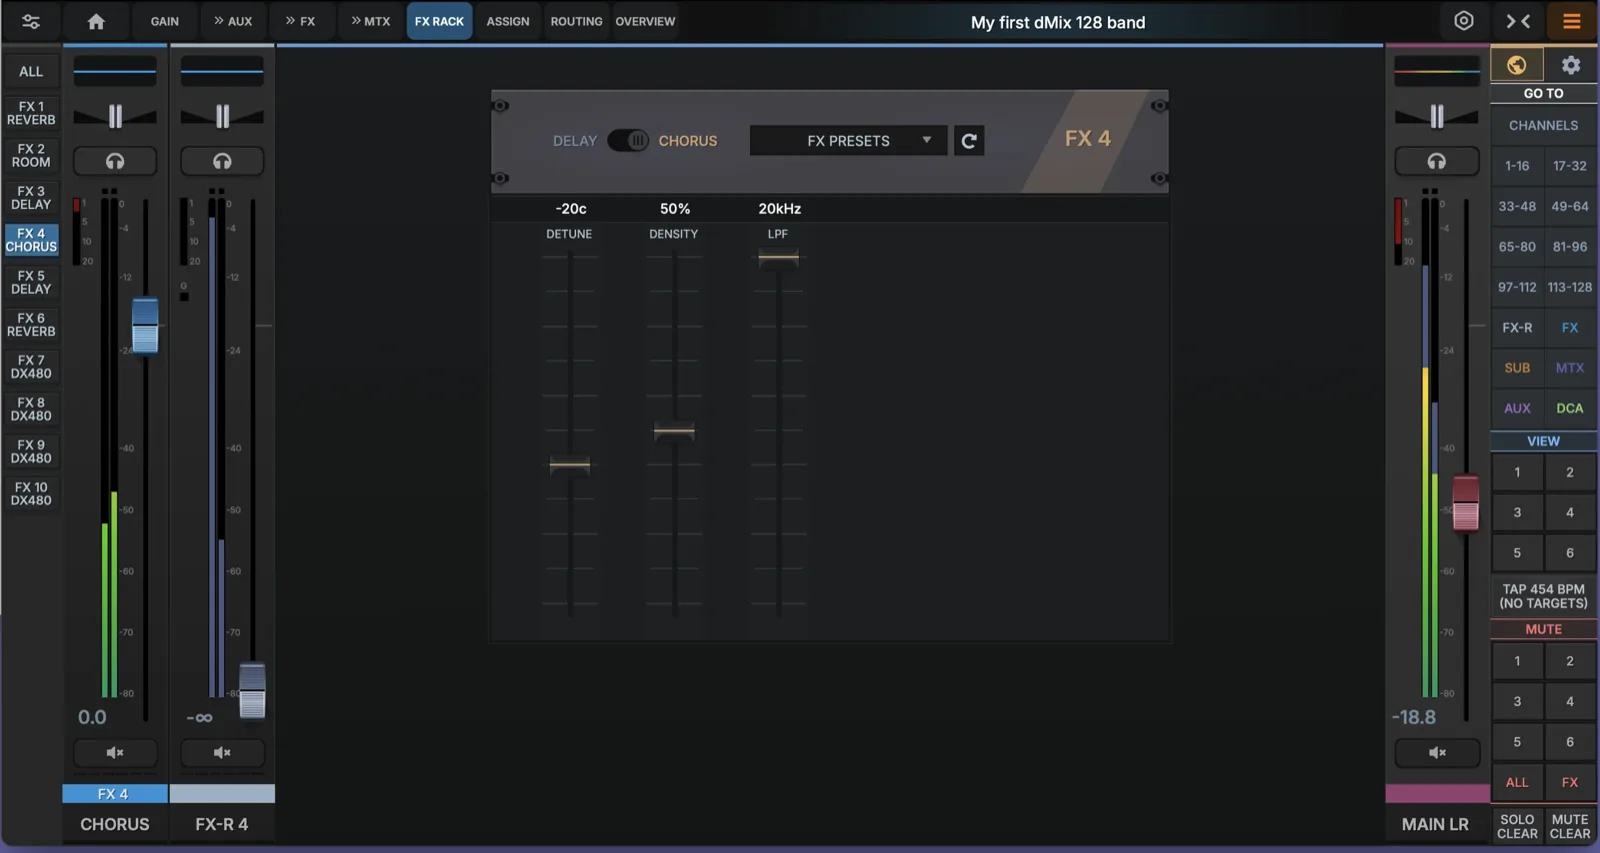Image resolution: width=1600 pixels, height=853 pixels.
Task: Open the FX-R 4 channel EQ display
Action: tap(222, 71)
